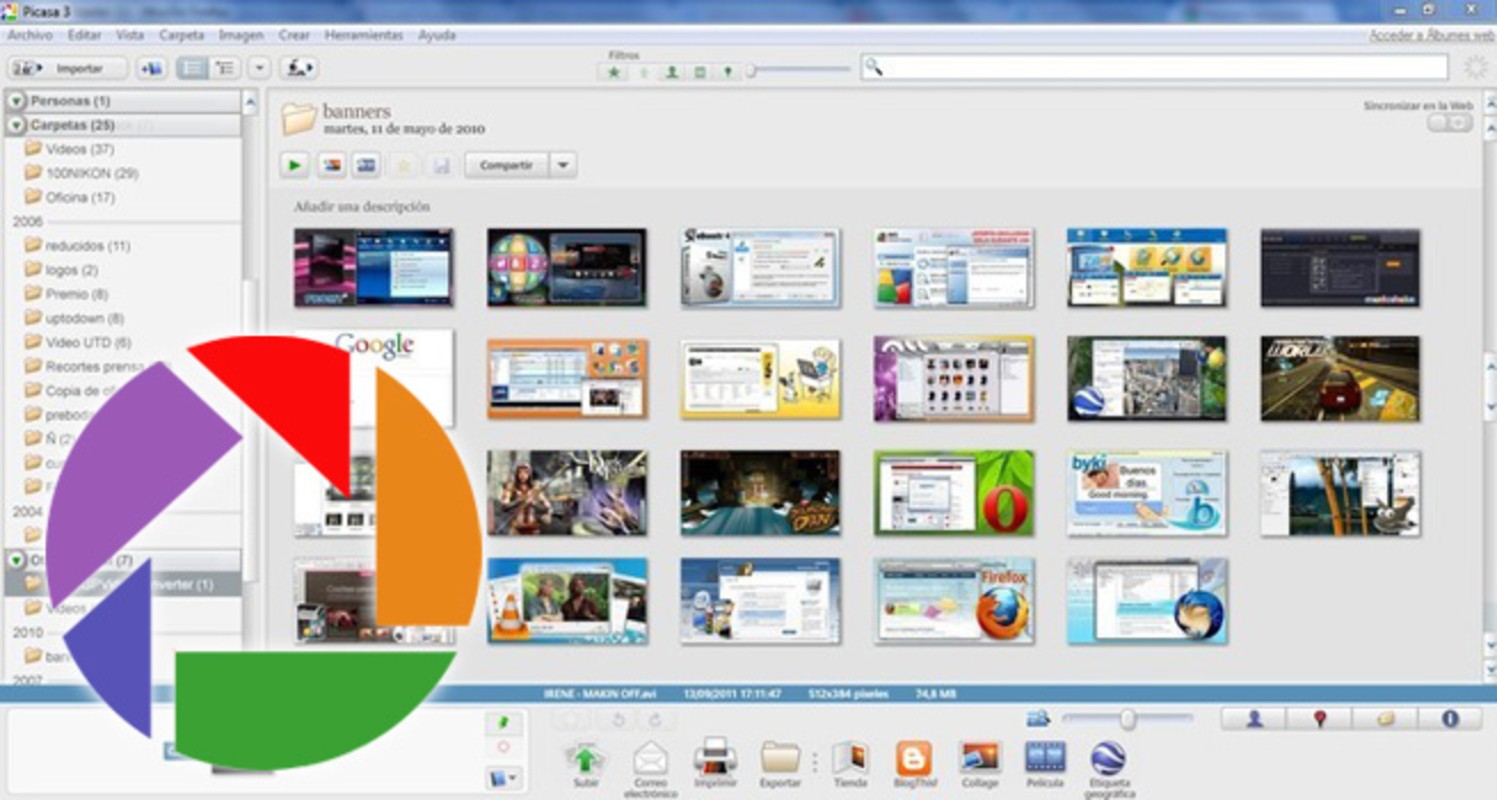Open the add-to-album dropdown in tray
Screen dimensions: 1497x800
pyautogui.click(x=505, y=777)
